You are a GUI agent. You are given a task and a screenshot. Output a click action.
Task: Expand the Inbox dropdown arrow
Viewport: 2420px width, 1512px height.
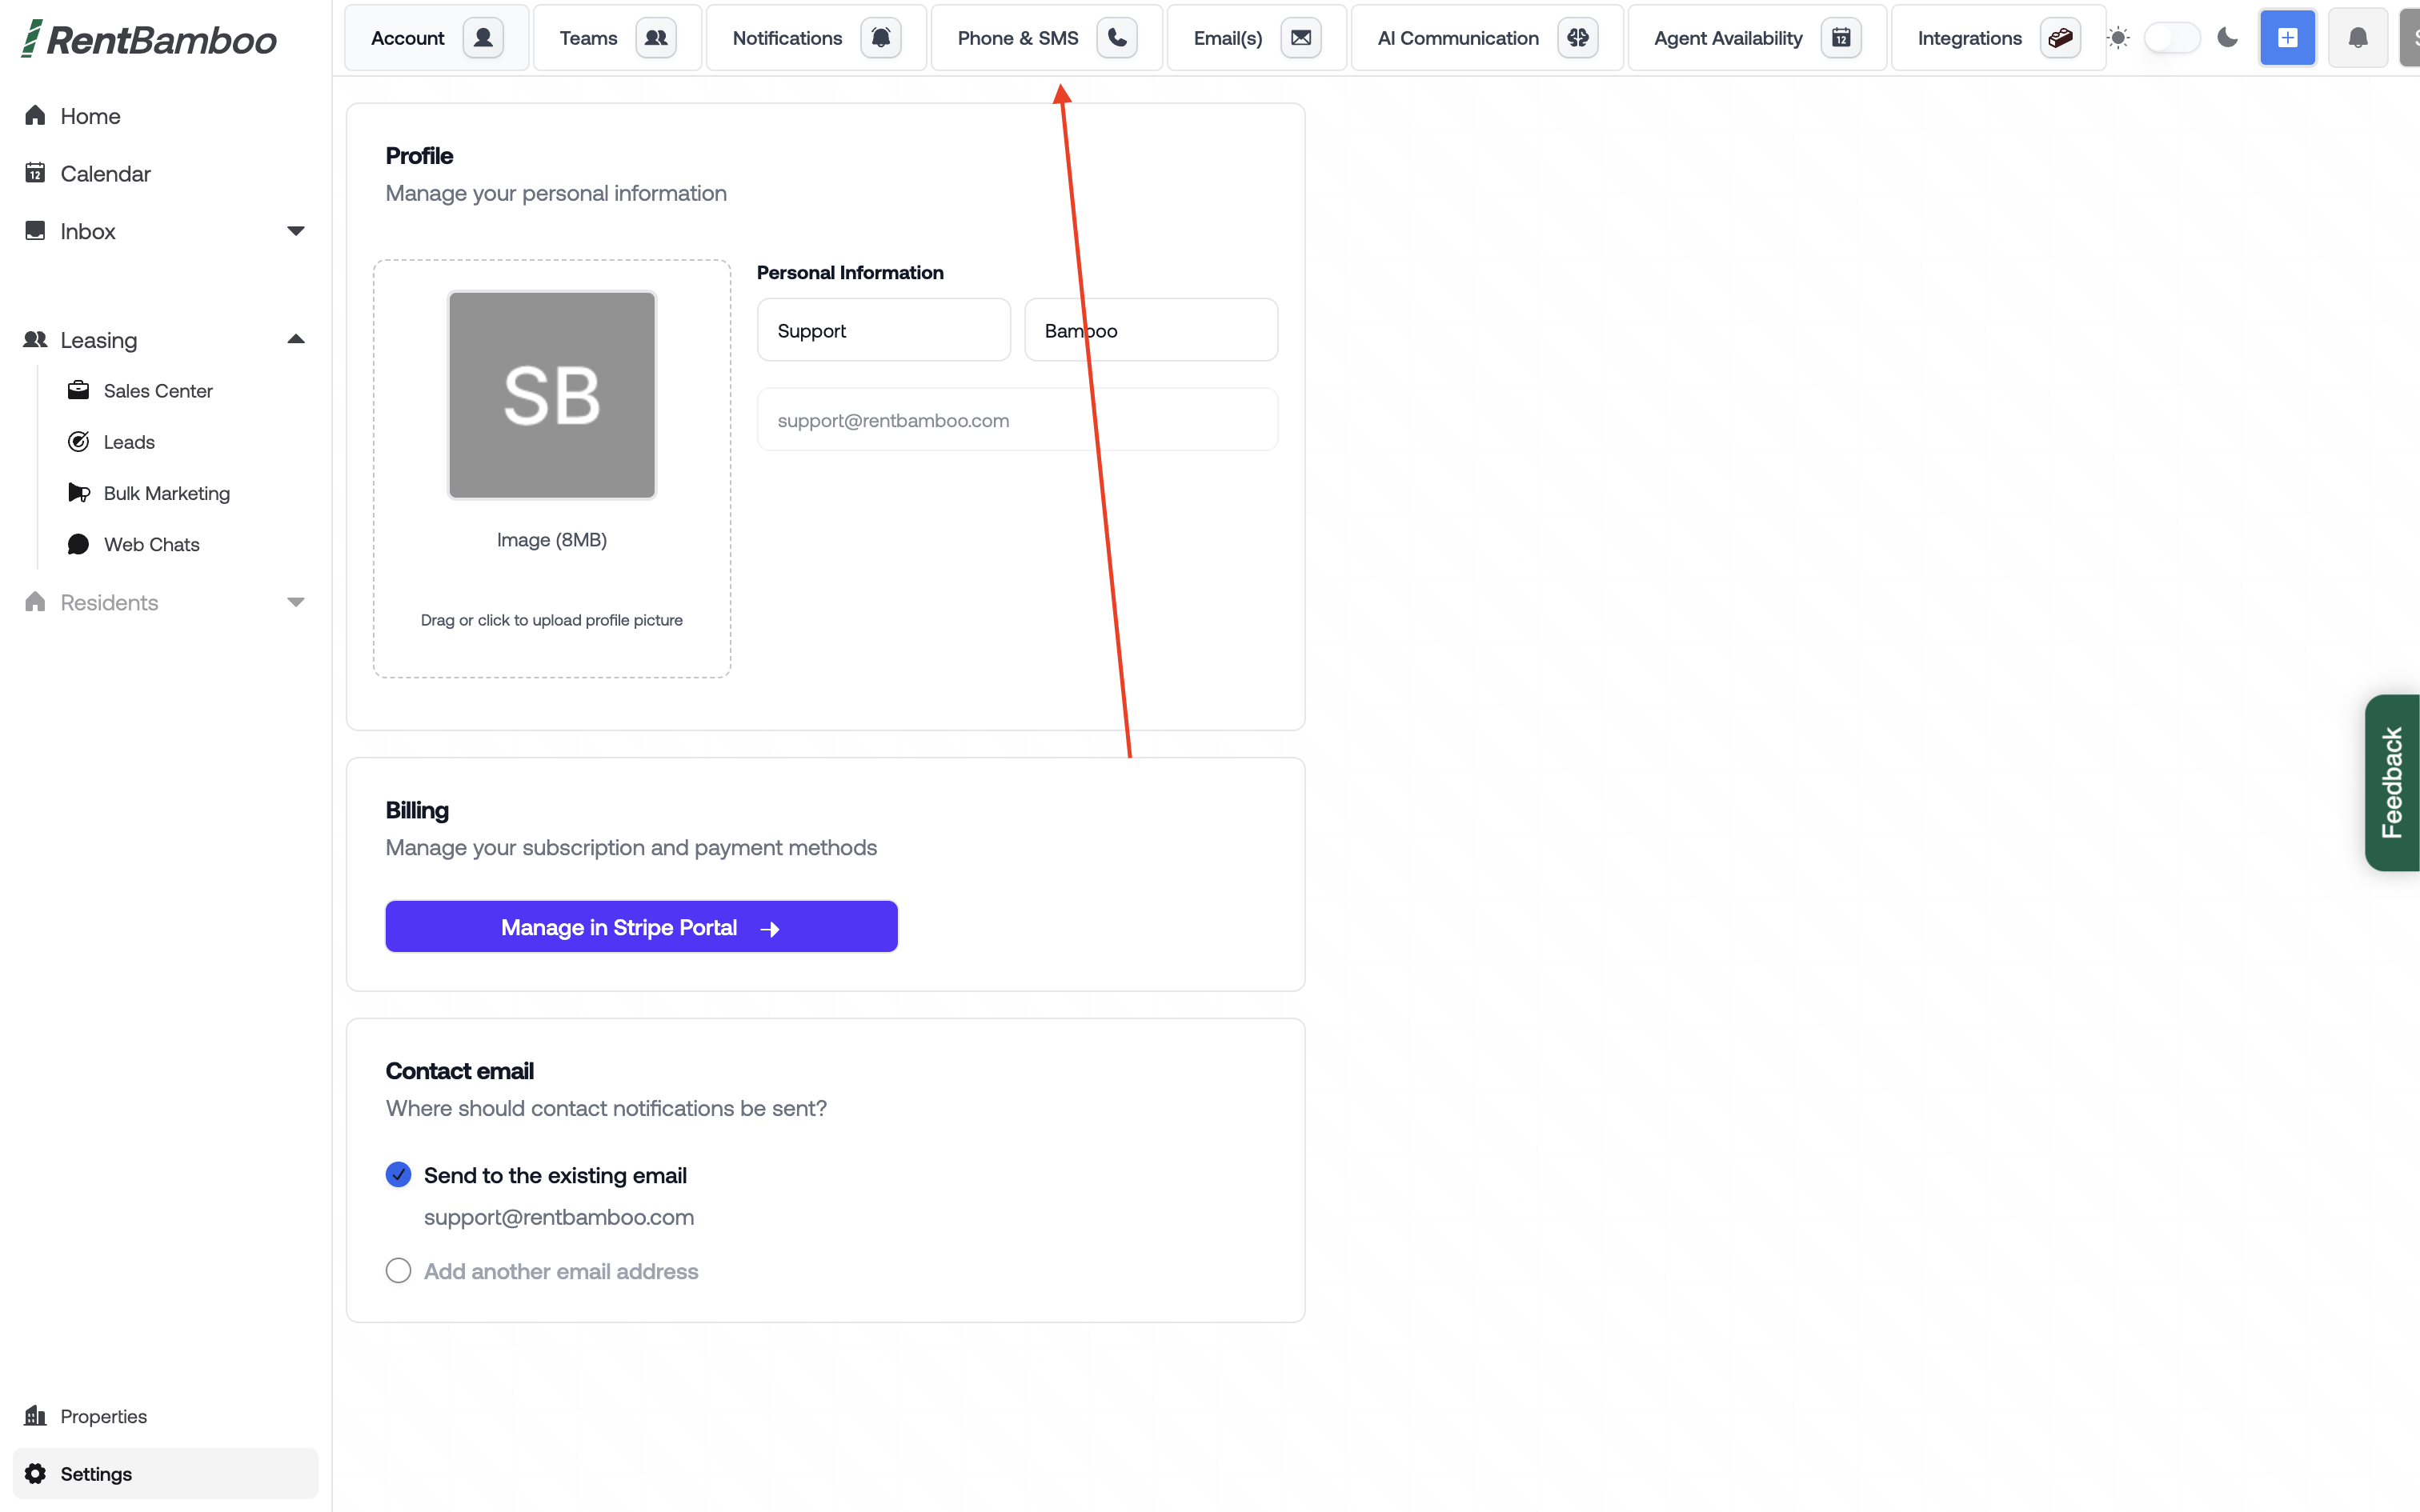pyautogui.click(x=295, y=231)
